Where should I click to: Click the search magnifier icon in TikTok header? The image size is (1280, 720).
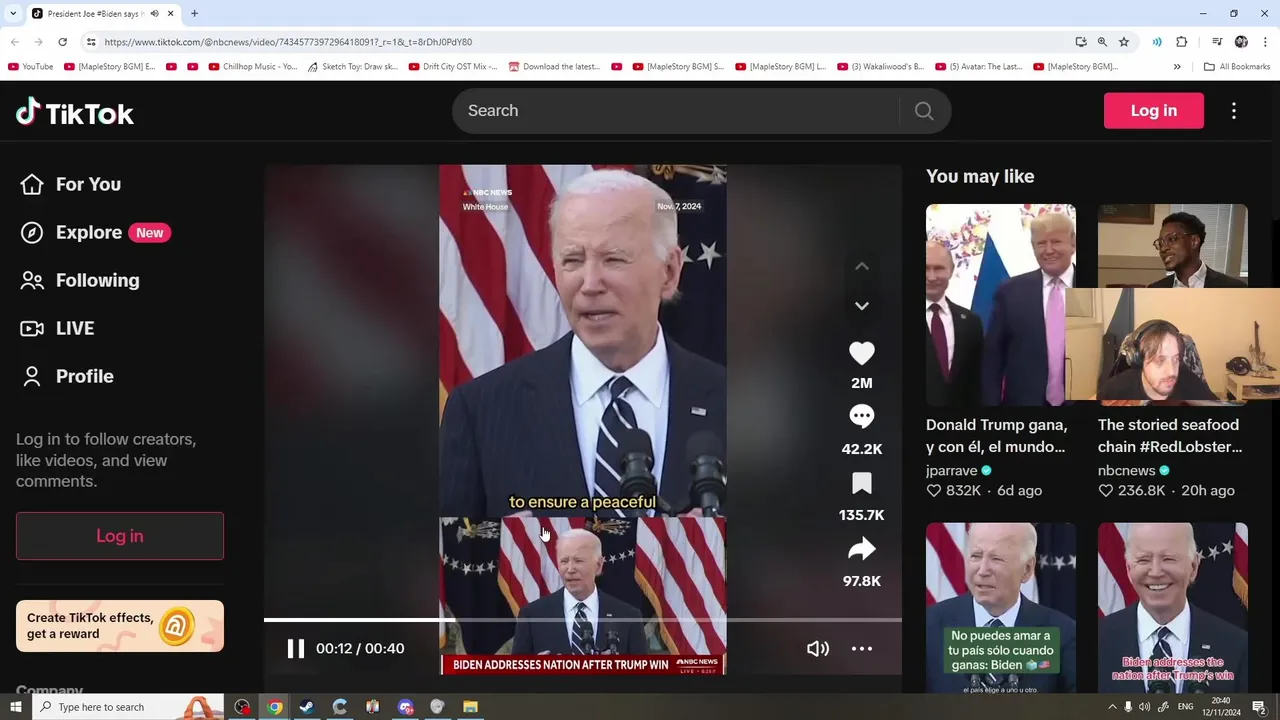click(924, 111)
